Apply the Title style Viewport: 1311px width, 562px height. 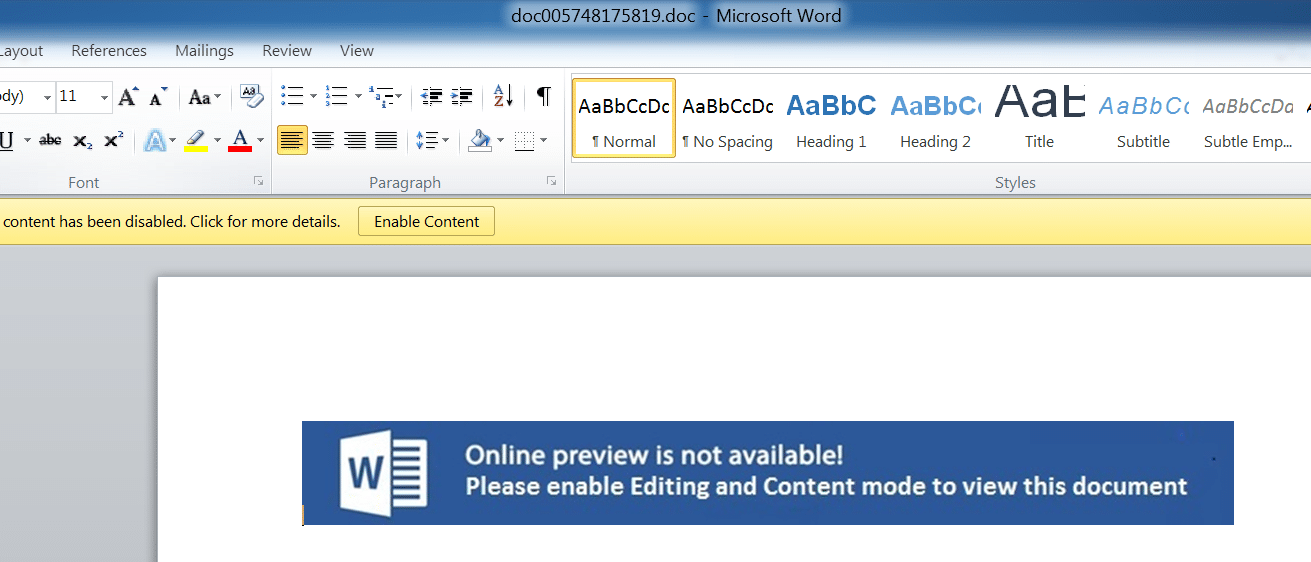point(1039,118)
